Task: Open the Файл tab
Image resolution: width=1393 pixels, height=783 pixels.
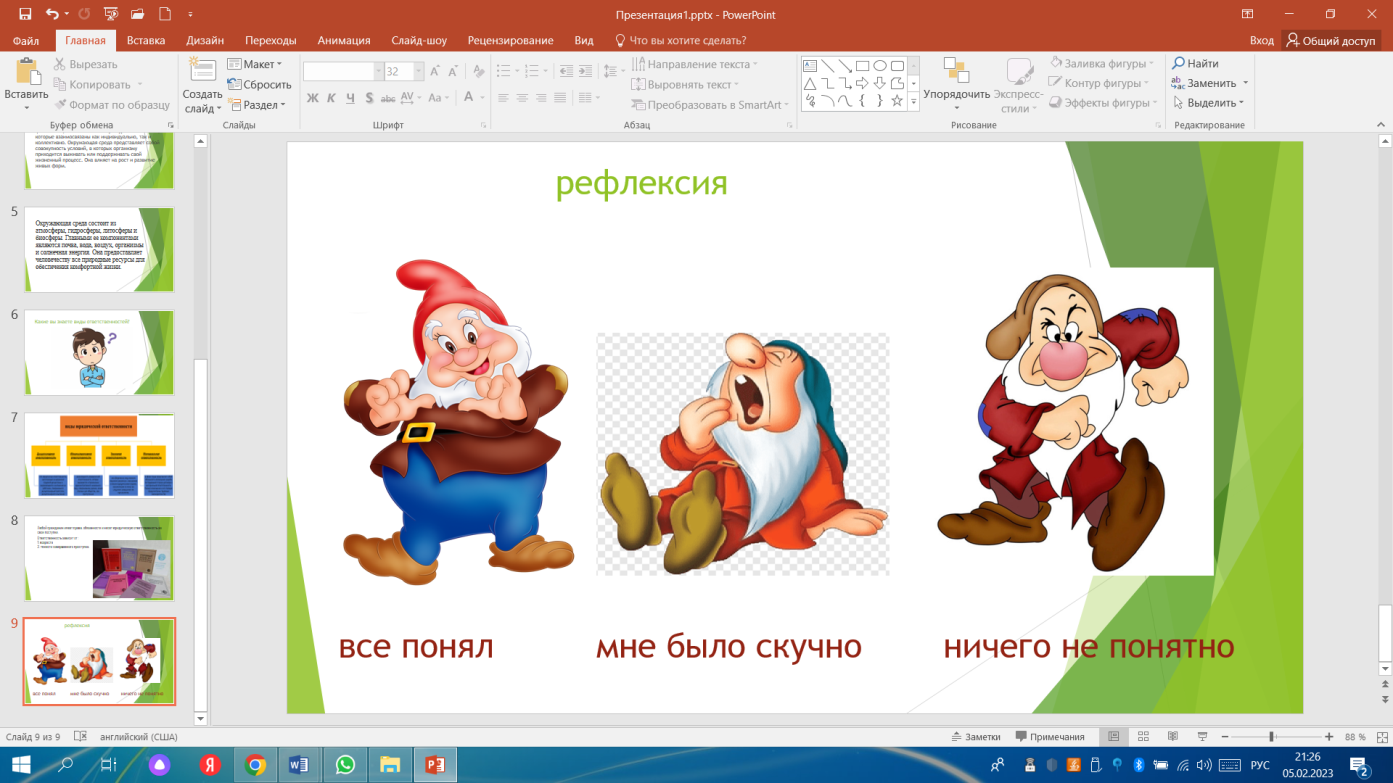Action: point(26,40)
